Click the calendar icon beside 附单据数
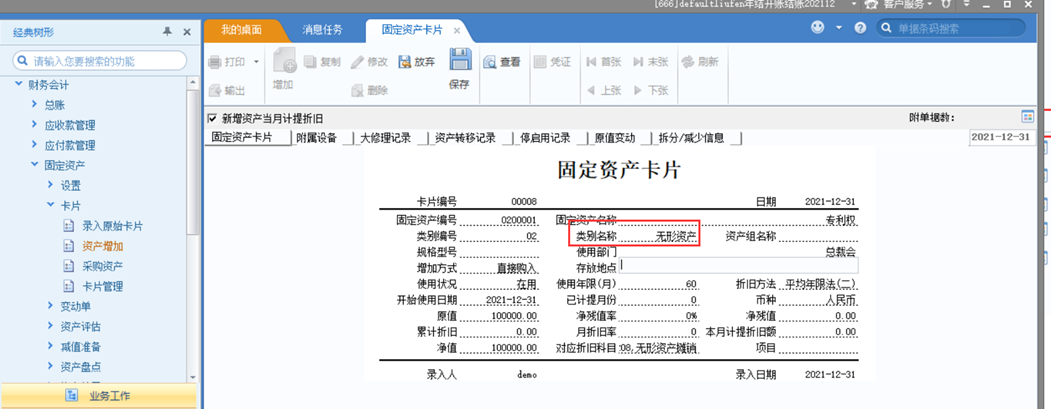Viewport: 1051px width, 409px height. tap(1028, 117)
